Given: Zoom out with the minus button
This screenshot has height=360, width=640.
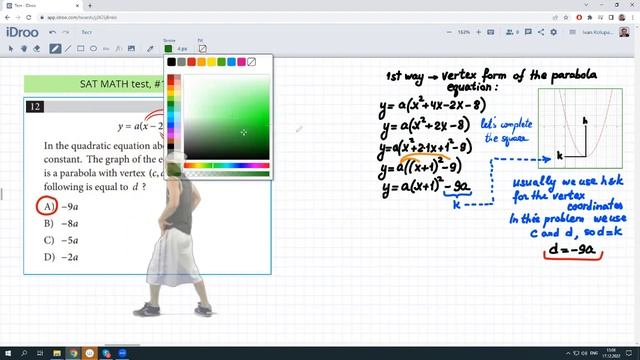Looking at the screenshot, I should coord(449,32).
